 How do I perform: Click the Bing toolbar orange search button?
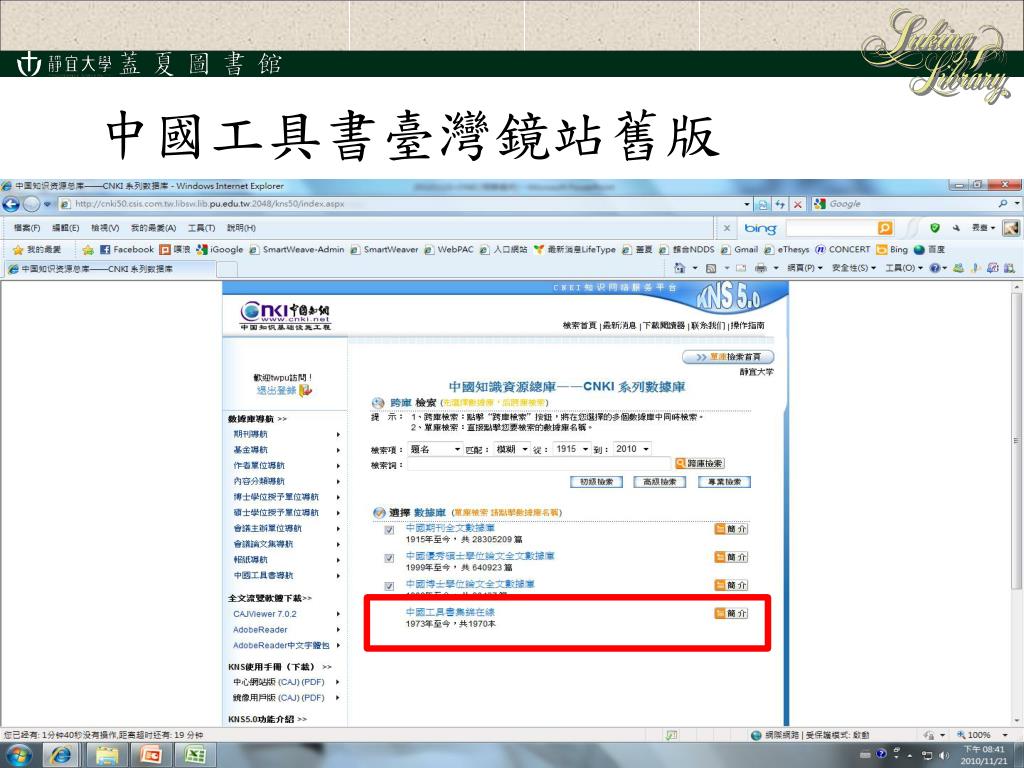pyautogui.click(x=885, y=228)
